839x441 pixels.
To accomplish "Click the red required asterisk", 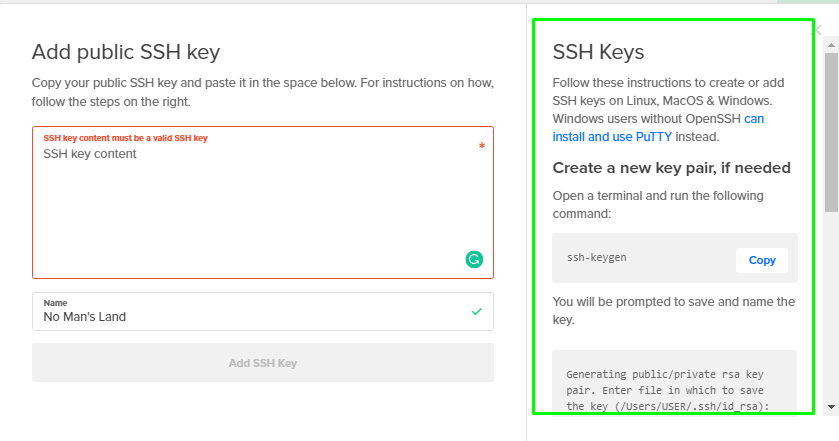I will 482,147.
